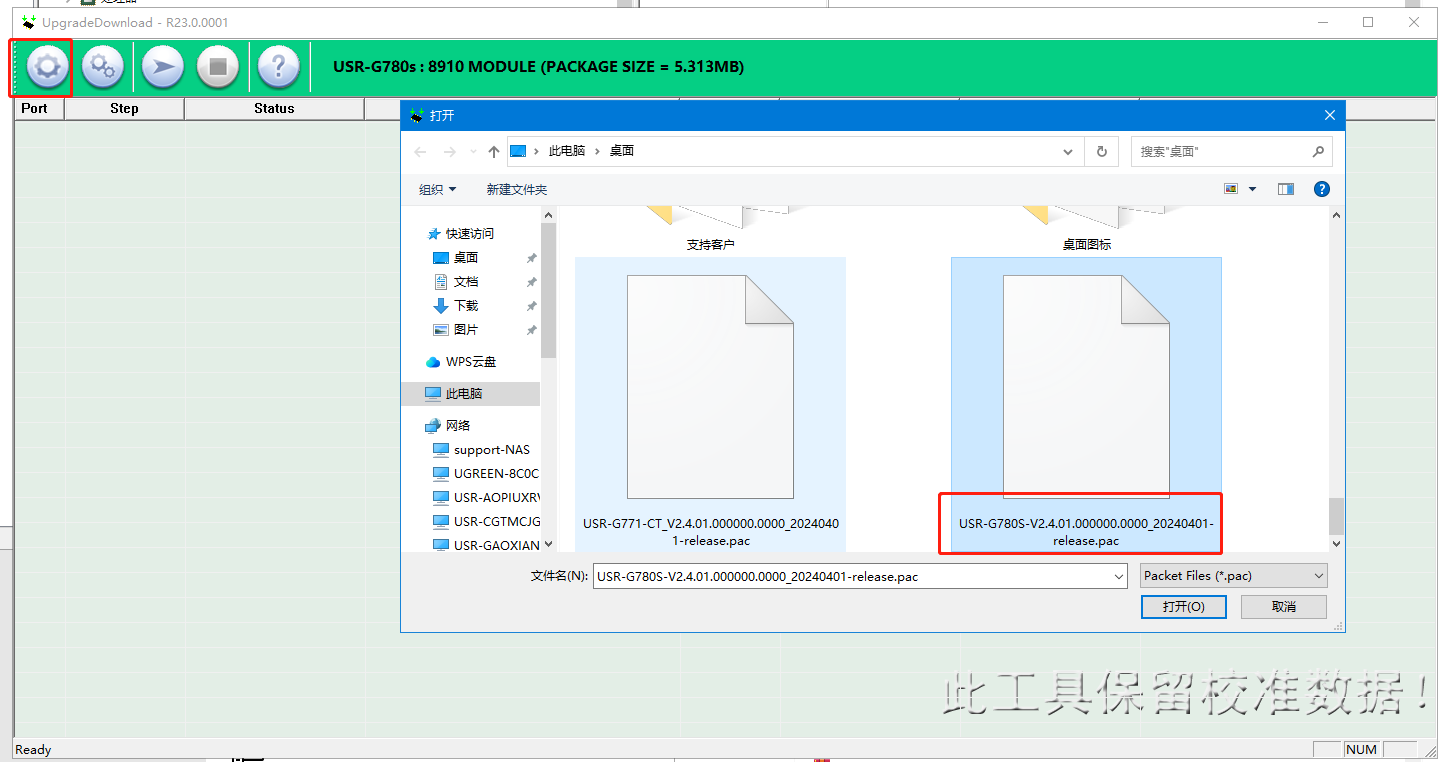Screen dimensions: 1439x762
Task: Click the 取消 button
Action: click(x=1284, y=607)
